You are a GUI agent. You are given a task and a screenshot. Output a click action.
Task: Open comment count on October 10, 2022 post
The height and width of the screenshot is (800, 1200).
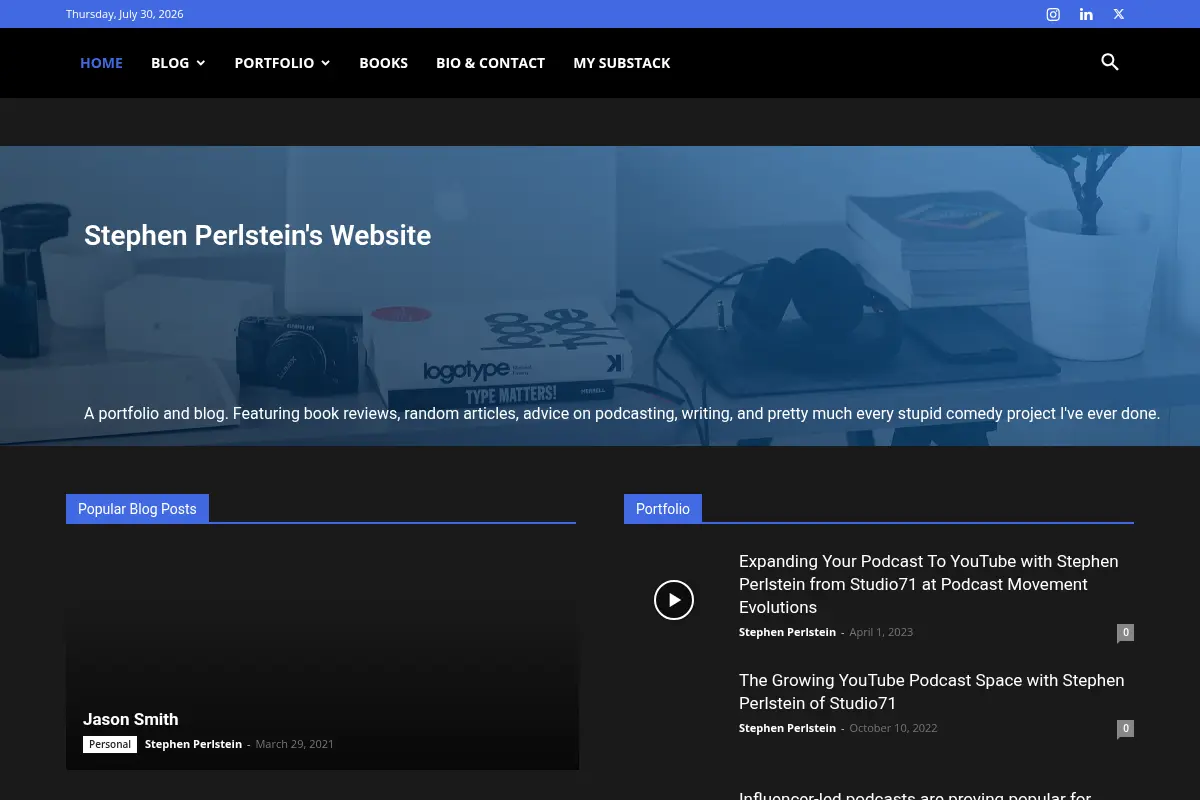1125,728
